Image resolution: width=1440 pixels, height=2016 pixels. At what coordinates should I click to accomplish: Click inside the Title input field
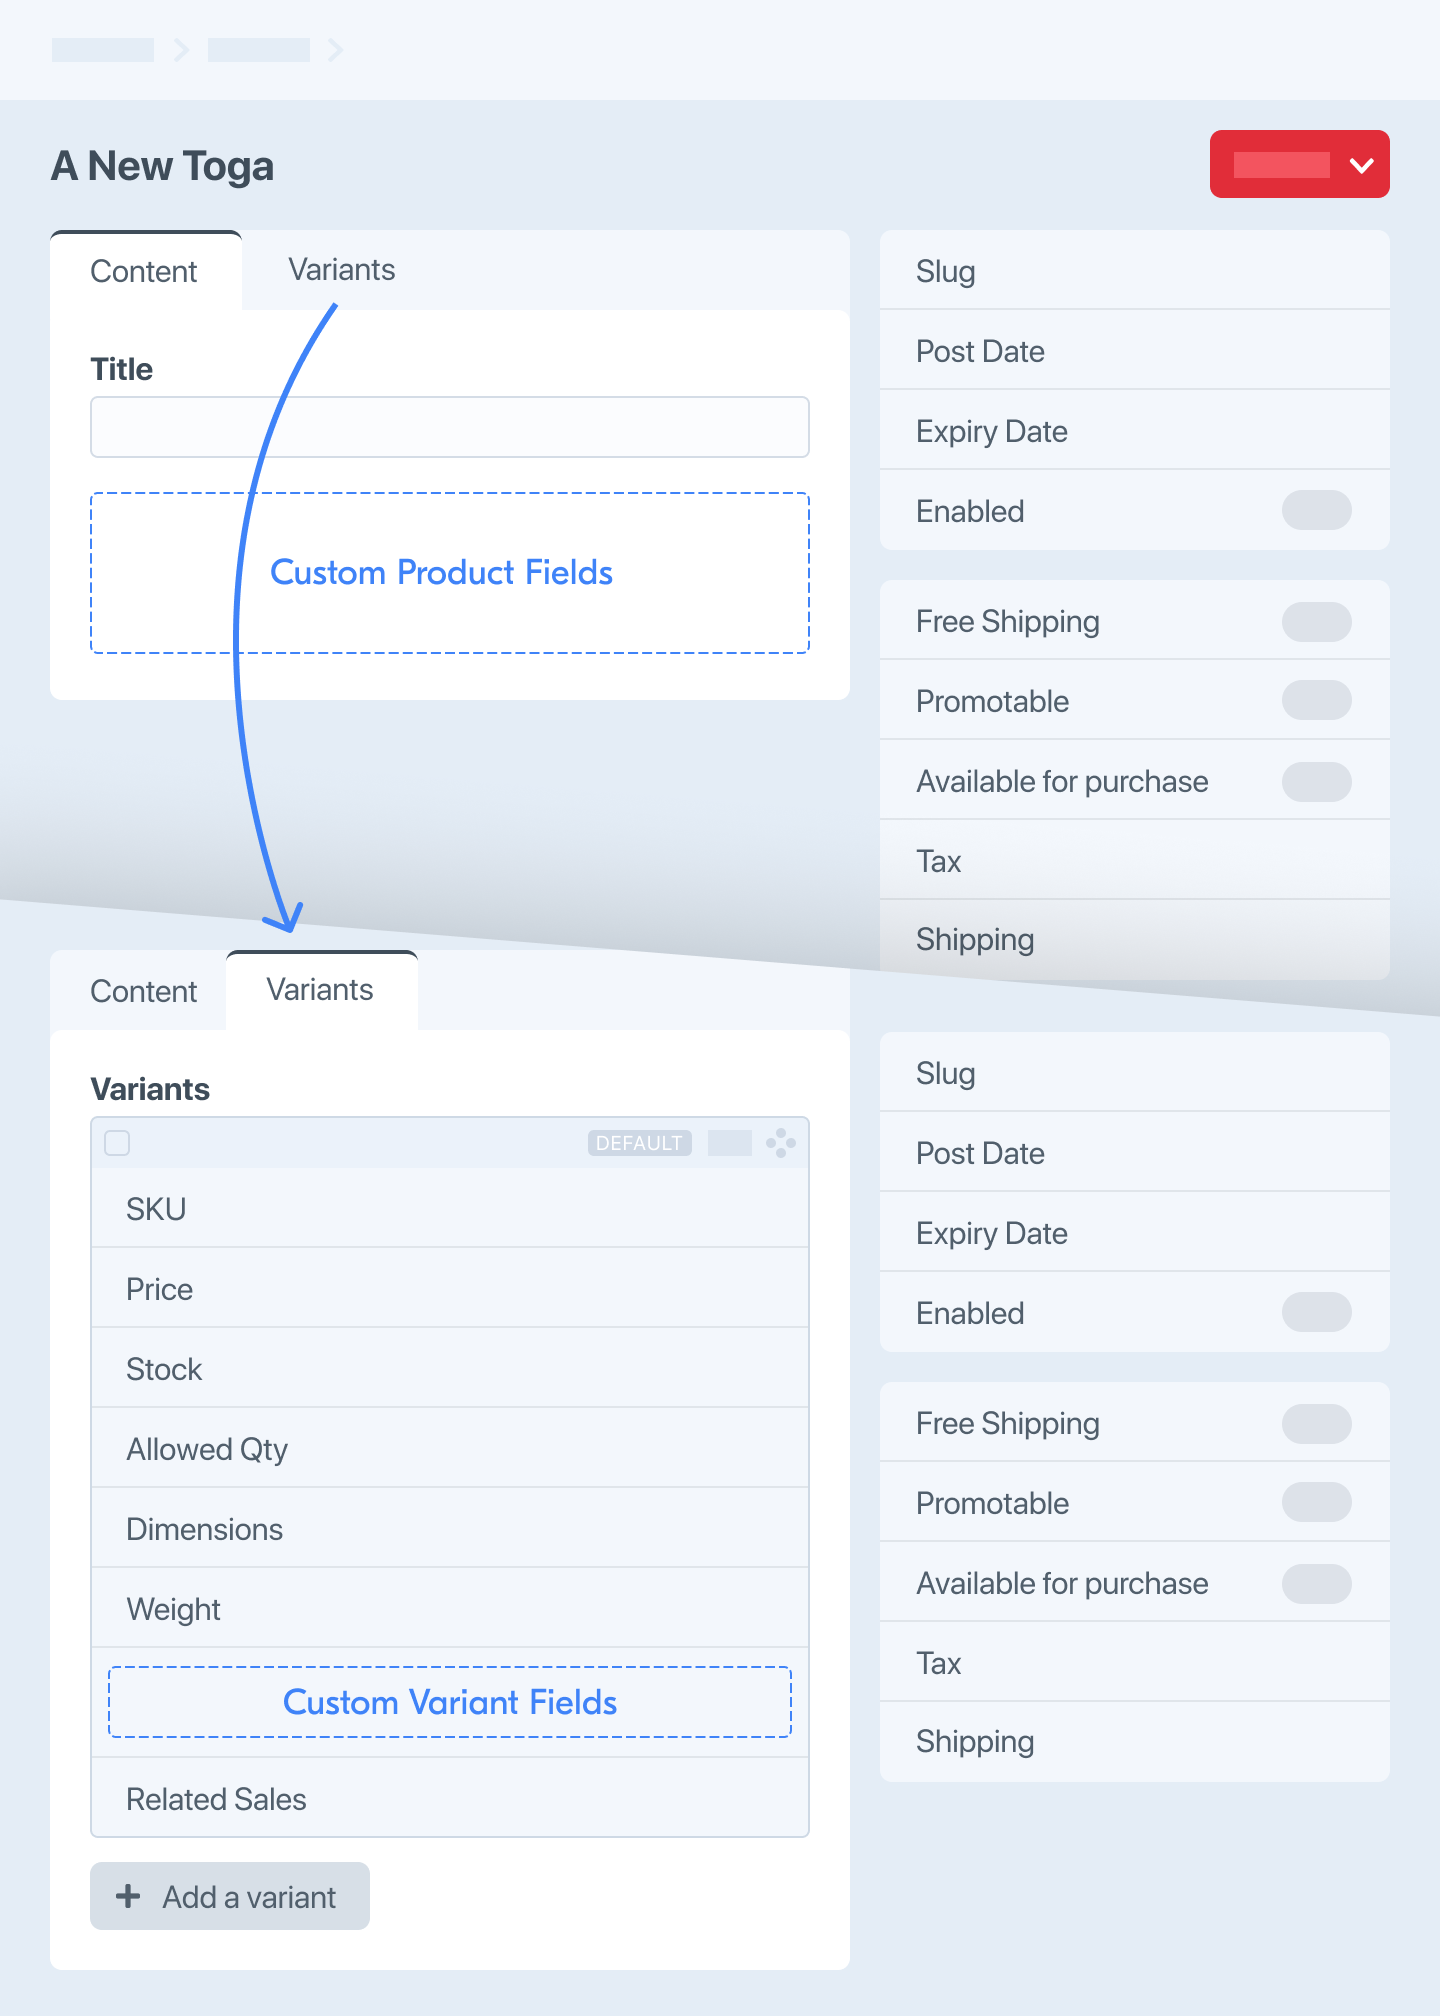tap(449, 427)
